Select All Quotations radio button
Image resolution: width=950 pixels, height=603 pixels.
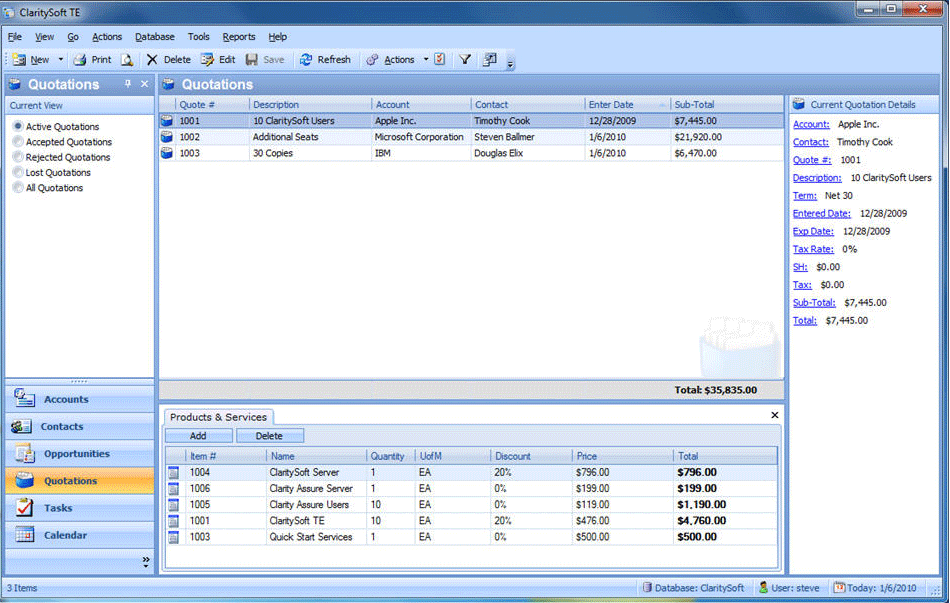[18, 187]
